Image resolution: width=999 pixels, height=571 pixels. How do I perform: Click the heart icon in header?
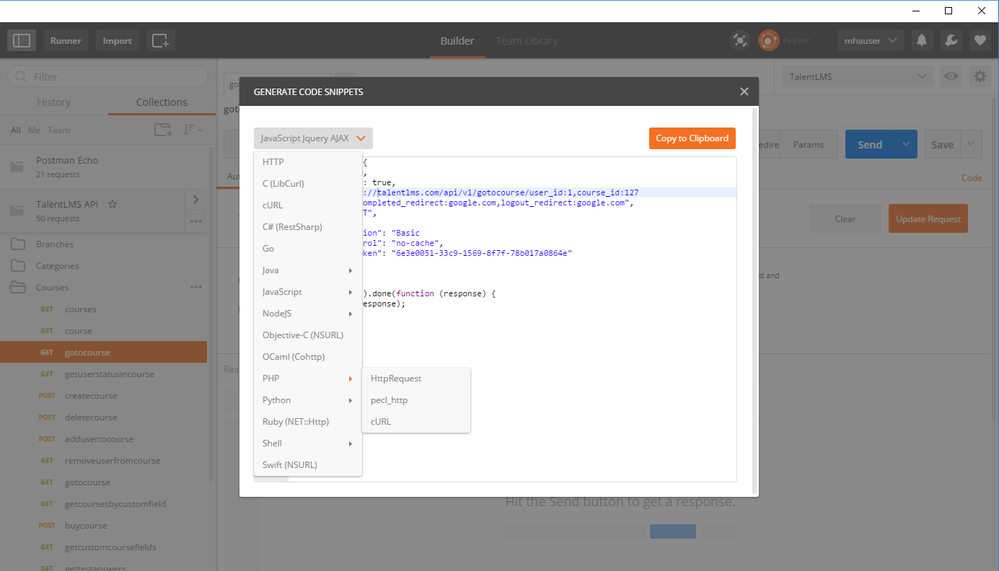[x=978, y=41]
